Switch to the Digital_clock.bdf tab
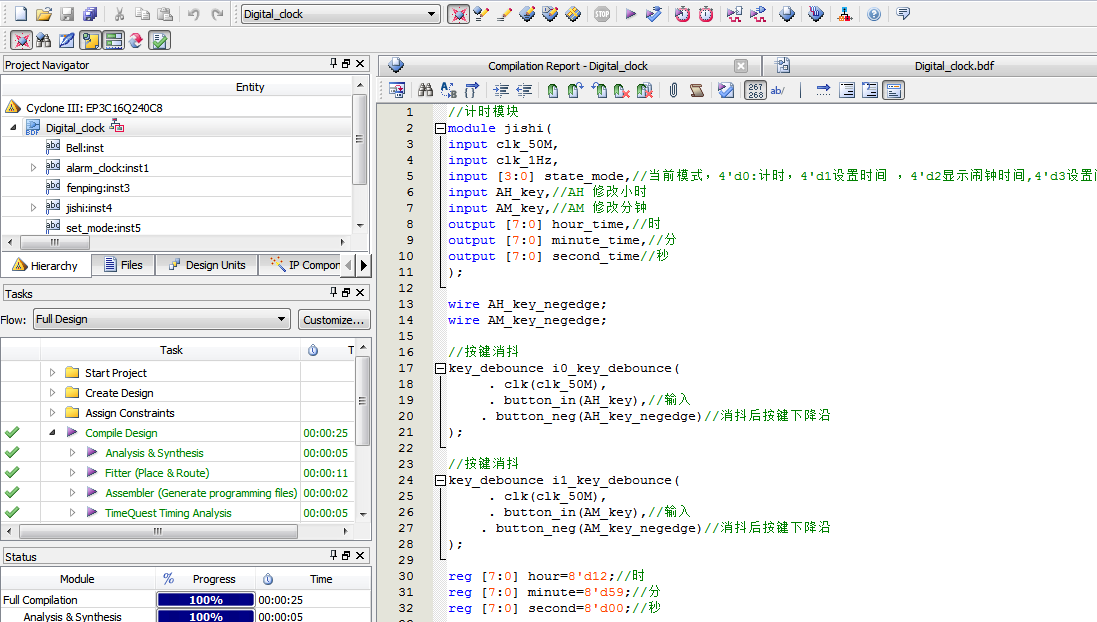This screenshot has height=622, width=1097. point(954,66)
